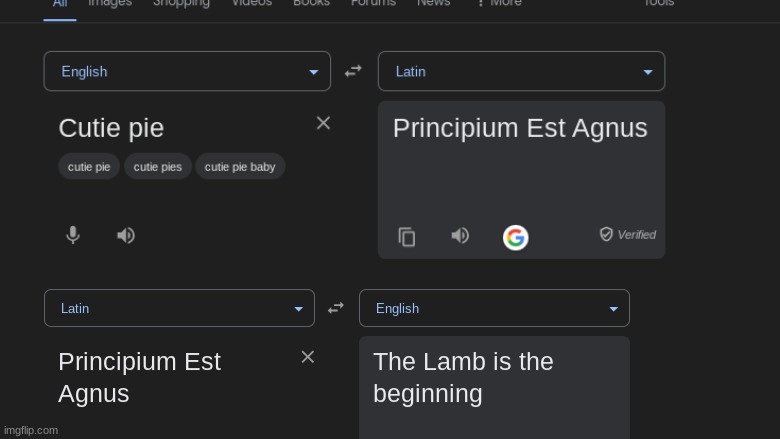Open the Latin target language dropdown
This screenshot has height=439, width=780.
click(521, 71)
